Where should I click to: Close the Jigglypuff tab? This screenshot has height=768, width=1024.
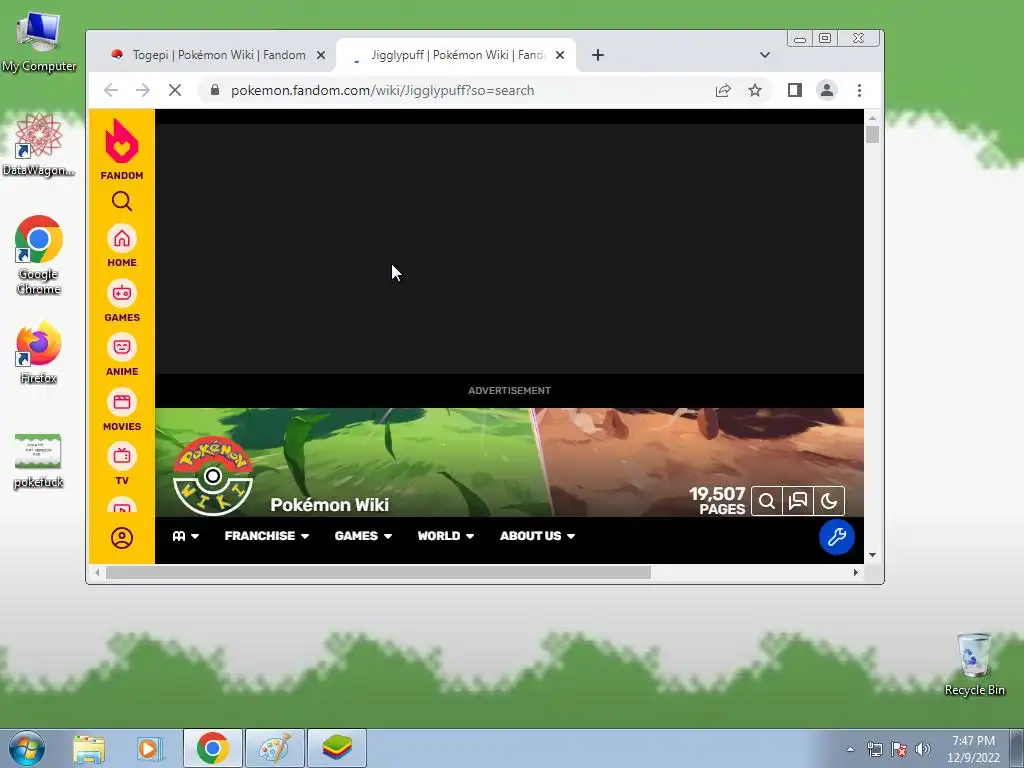[x=560, y=55]
